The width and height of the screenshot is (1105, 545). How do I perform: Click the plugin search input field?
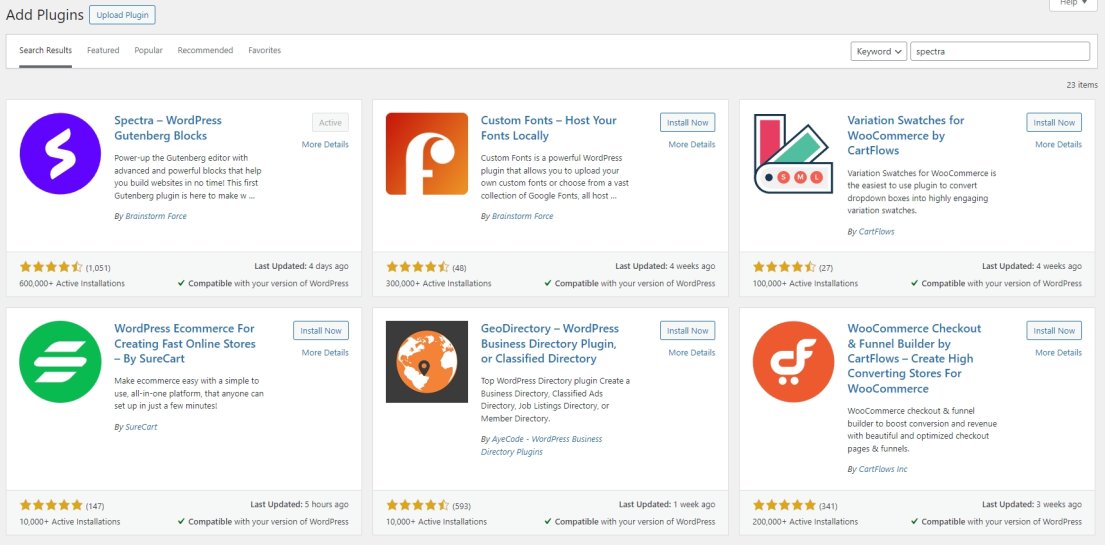(999, 51)
